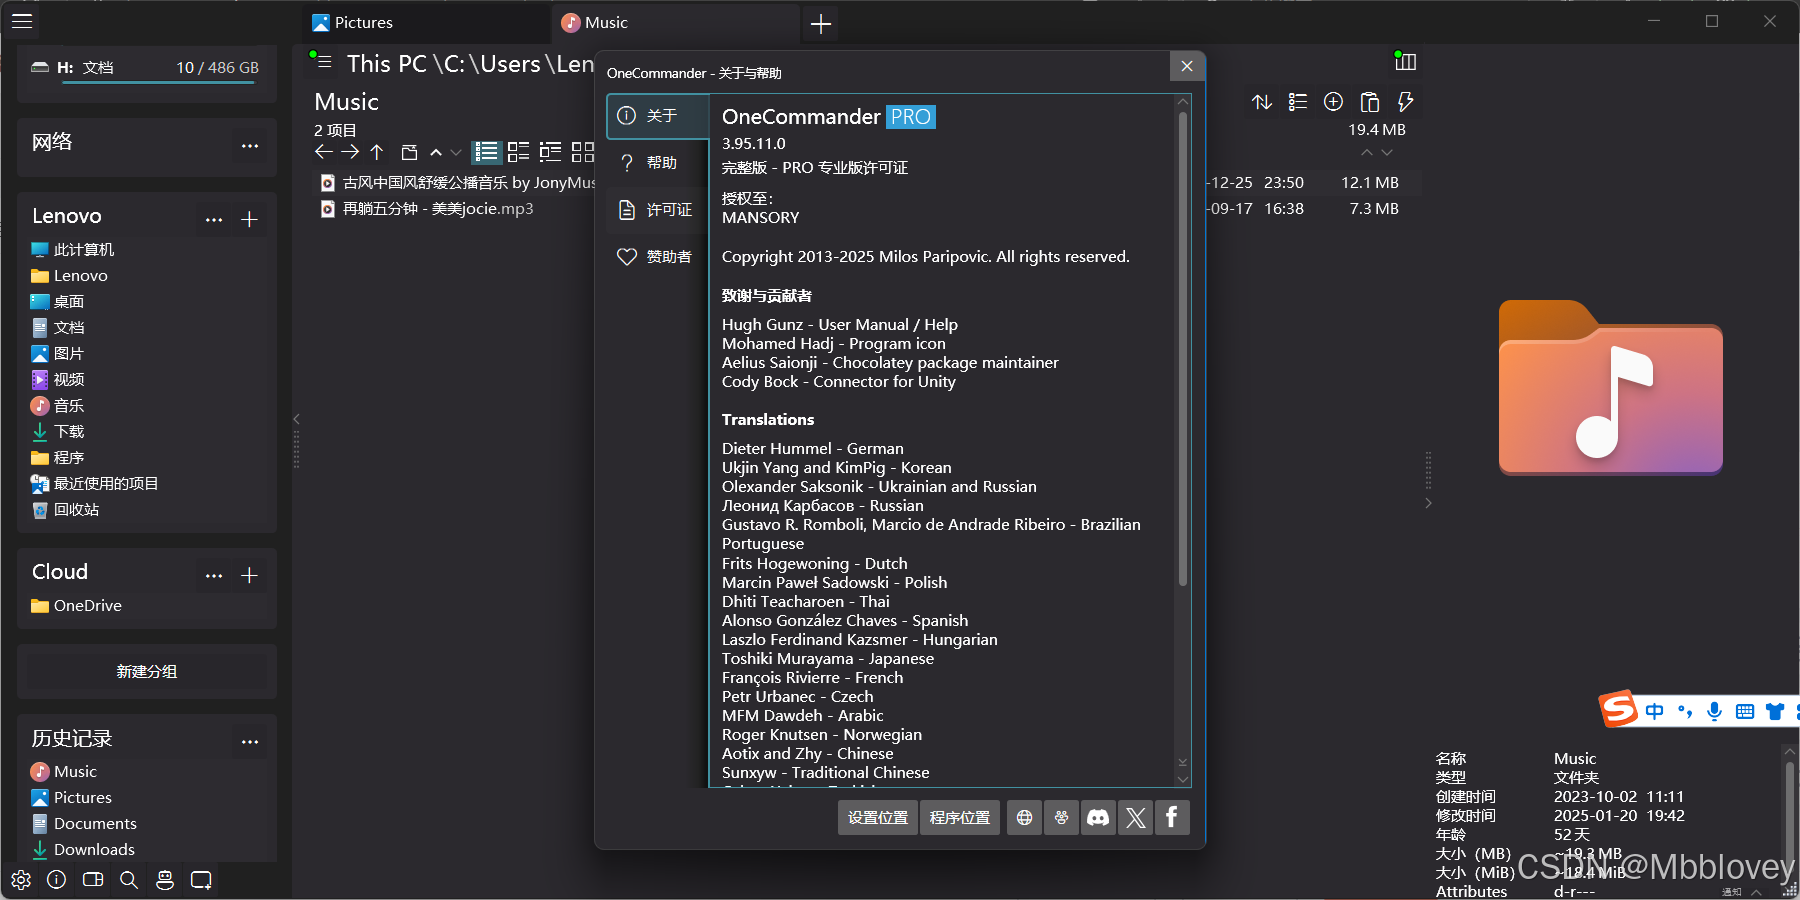Open the search magnifier in bottom bar
The width and height of the screenshot is (1800, 900).
coord(129,880)
